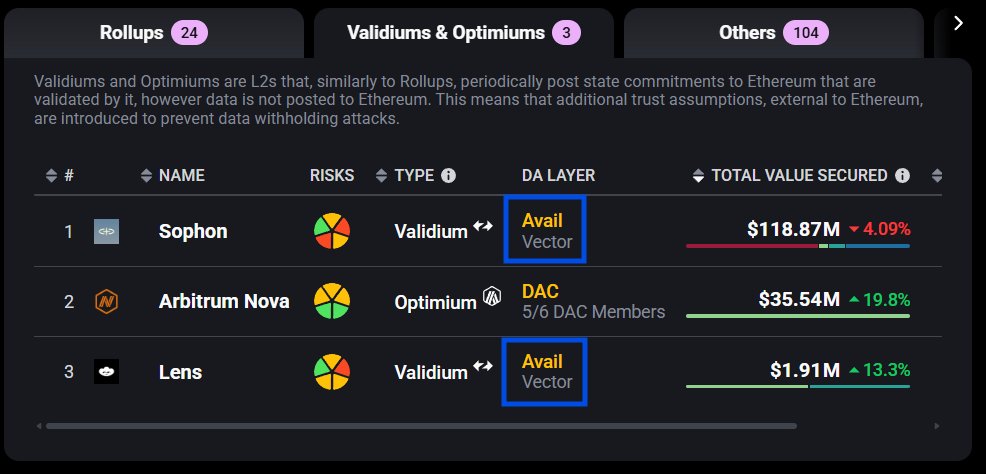
Task: Open Lens risk pie chart
Action: click(x=332, y=372)
